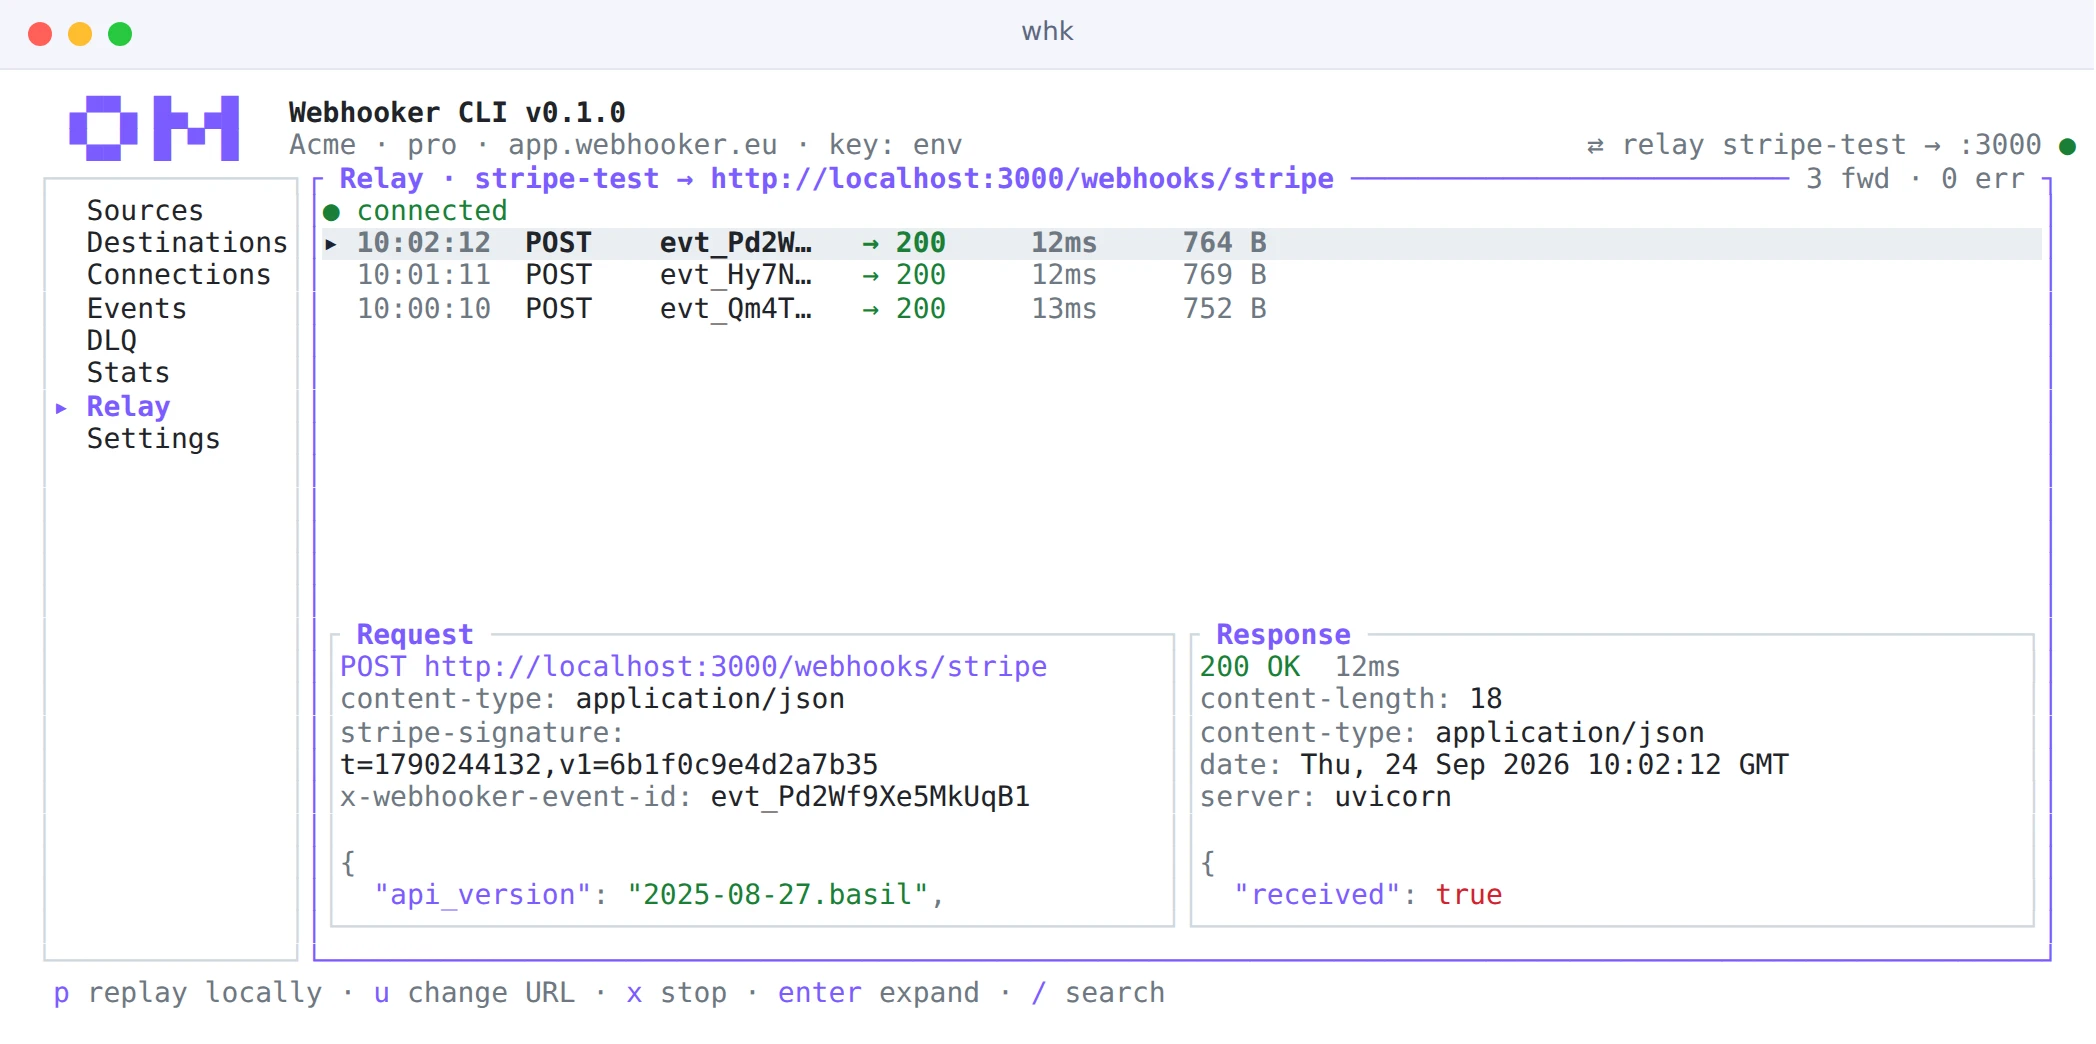
Task: Click the app.webhooker.eu host text
Action: click(642, 145)
